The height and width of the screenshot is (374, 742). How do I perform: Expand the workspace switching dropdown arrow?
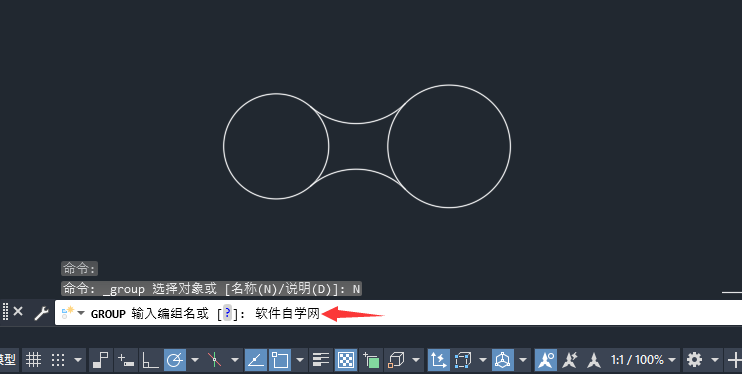[x=715, y=360]
